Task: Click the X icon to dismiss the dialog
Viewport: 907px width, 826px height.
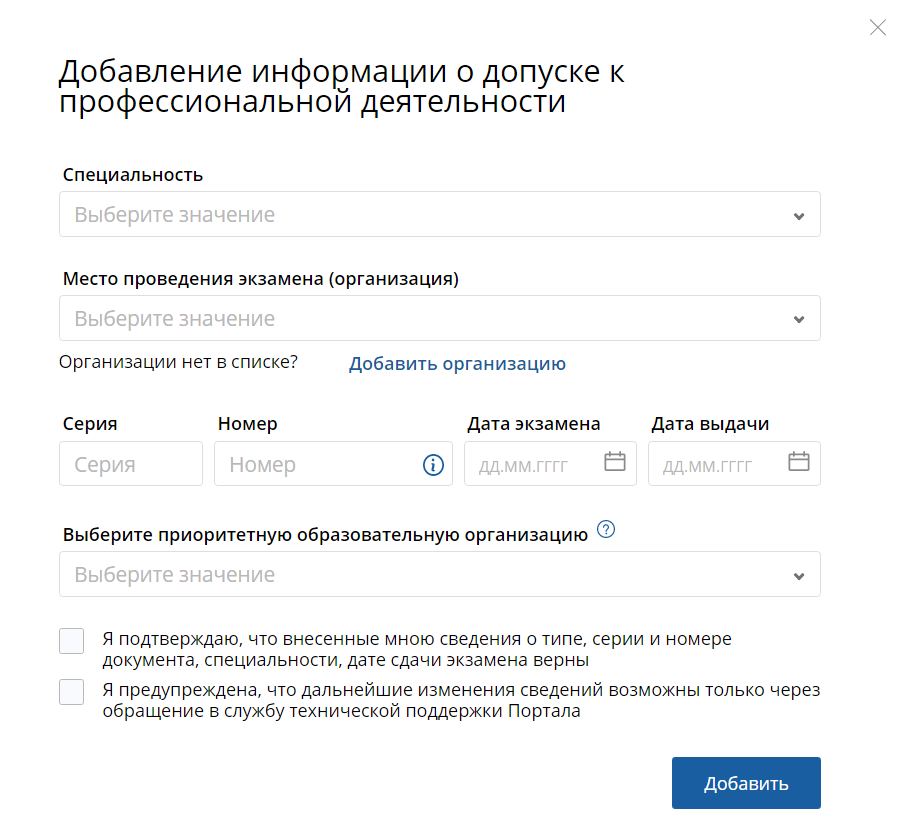Action: tap(877, 28)
